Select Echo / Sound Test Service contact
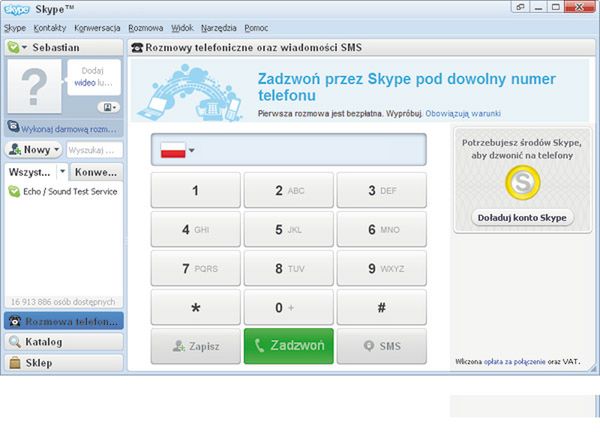 tap(64, 192)
